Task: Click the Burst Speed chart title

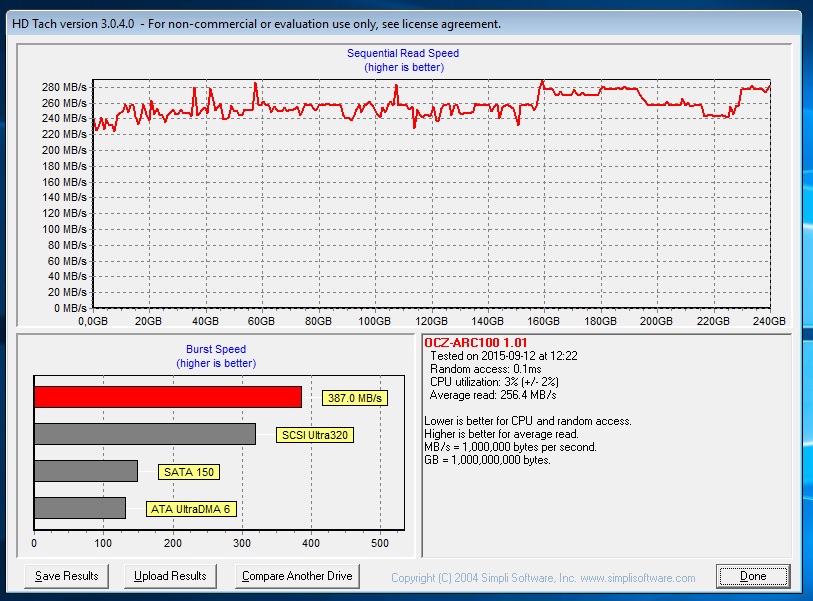Action: pos(214,349)
